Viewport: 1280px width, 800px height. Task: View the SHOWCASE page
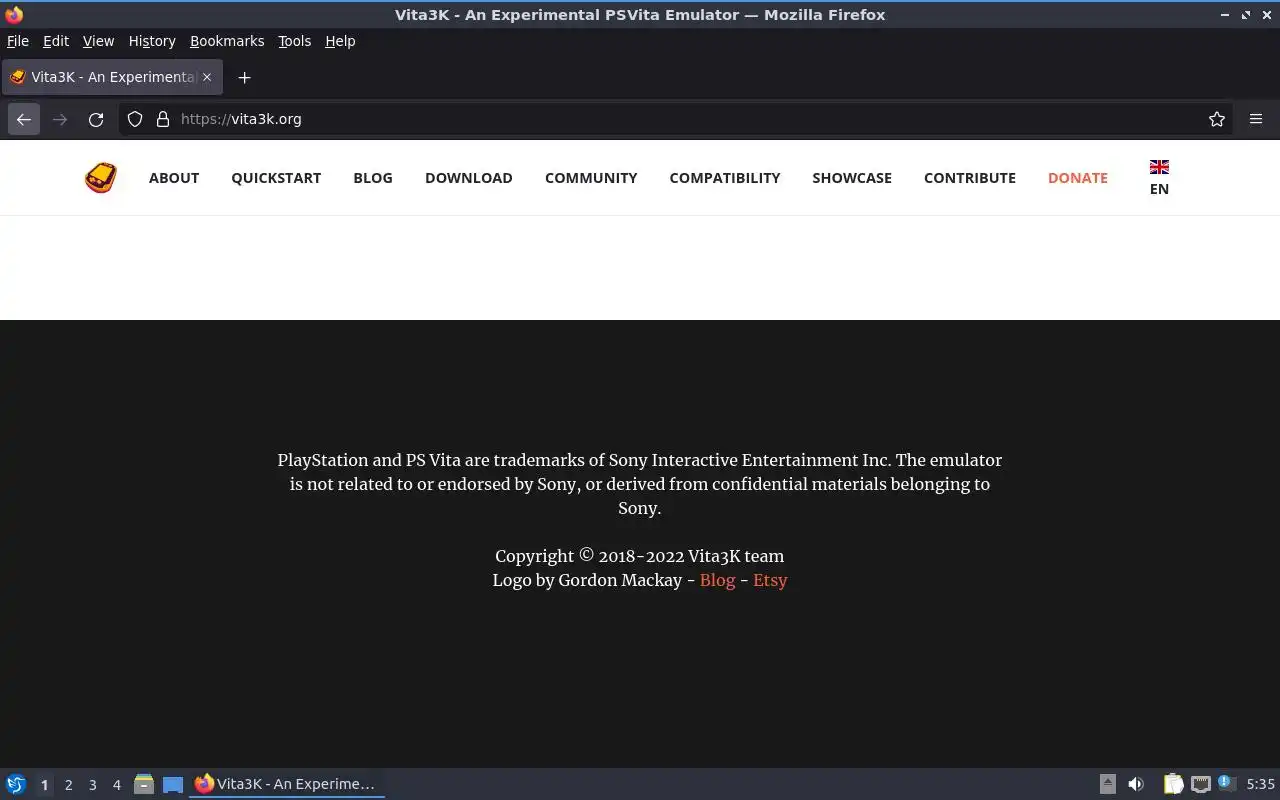[852, 178]
